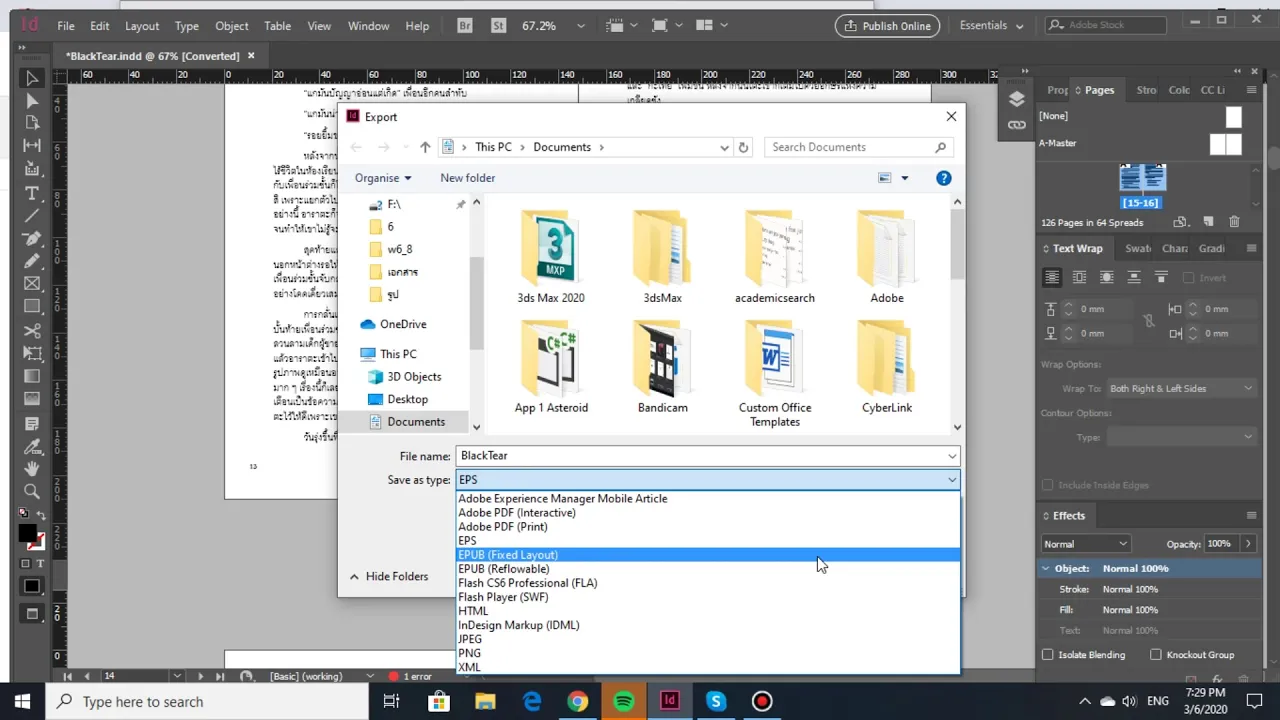The image size is (1280, 720).
Task: Select the Eyedropper tool
Action: point(31,446)
